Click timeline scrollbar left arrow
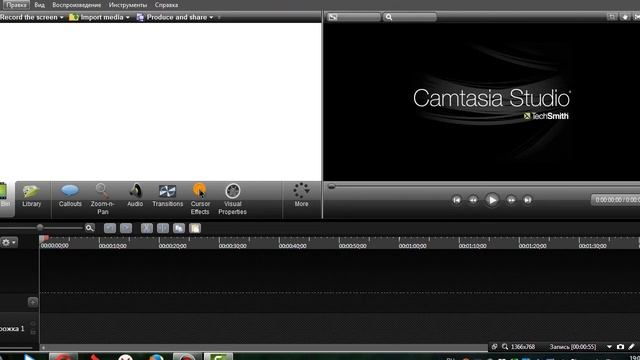Viewport: 640px width, 360px height. click(x=44, y=348)
